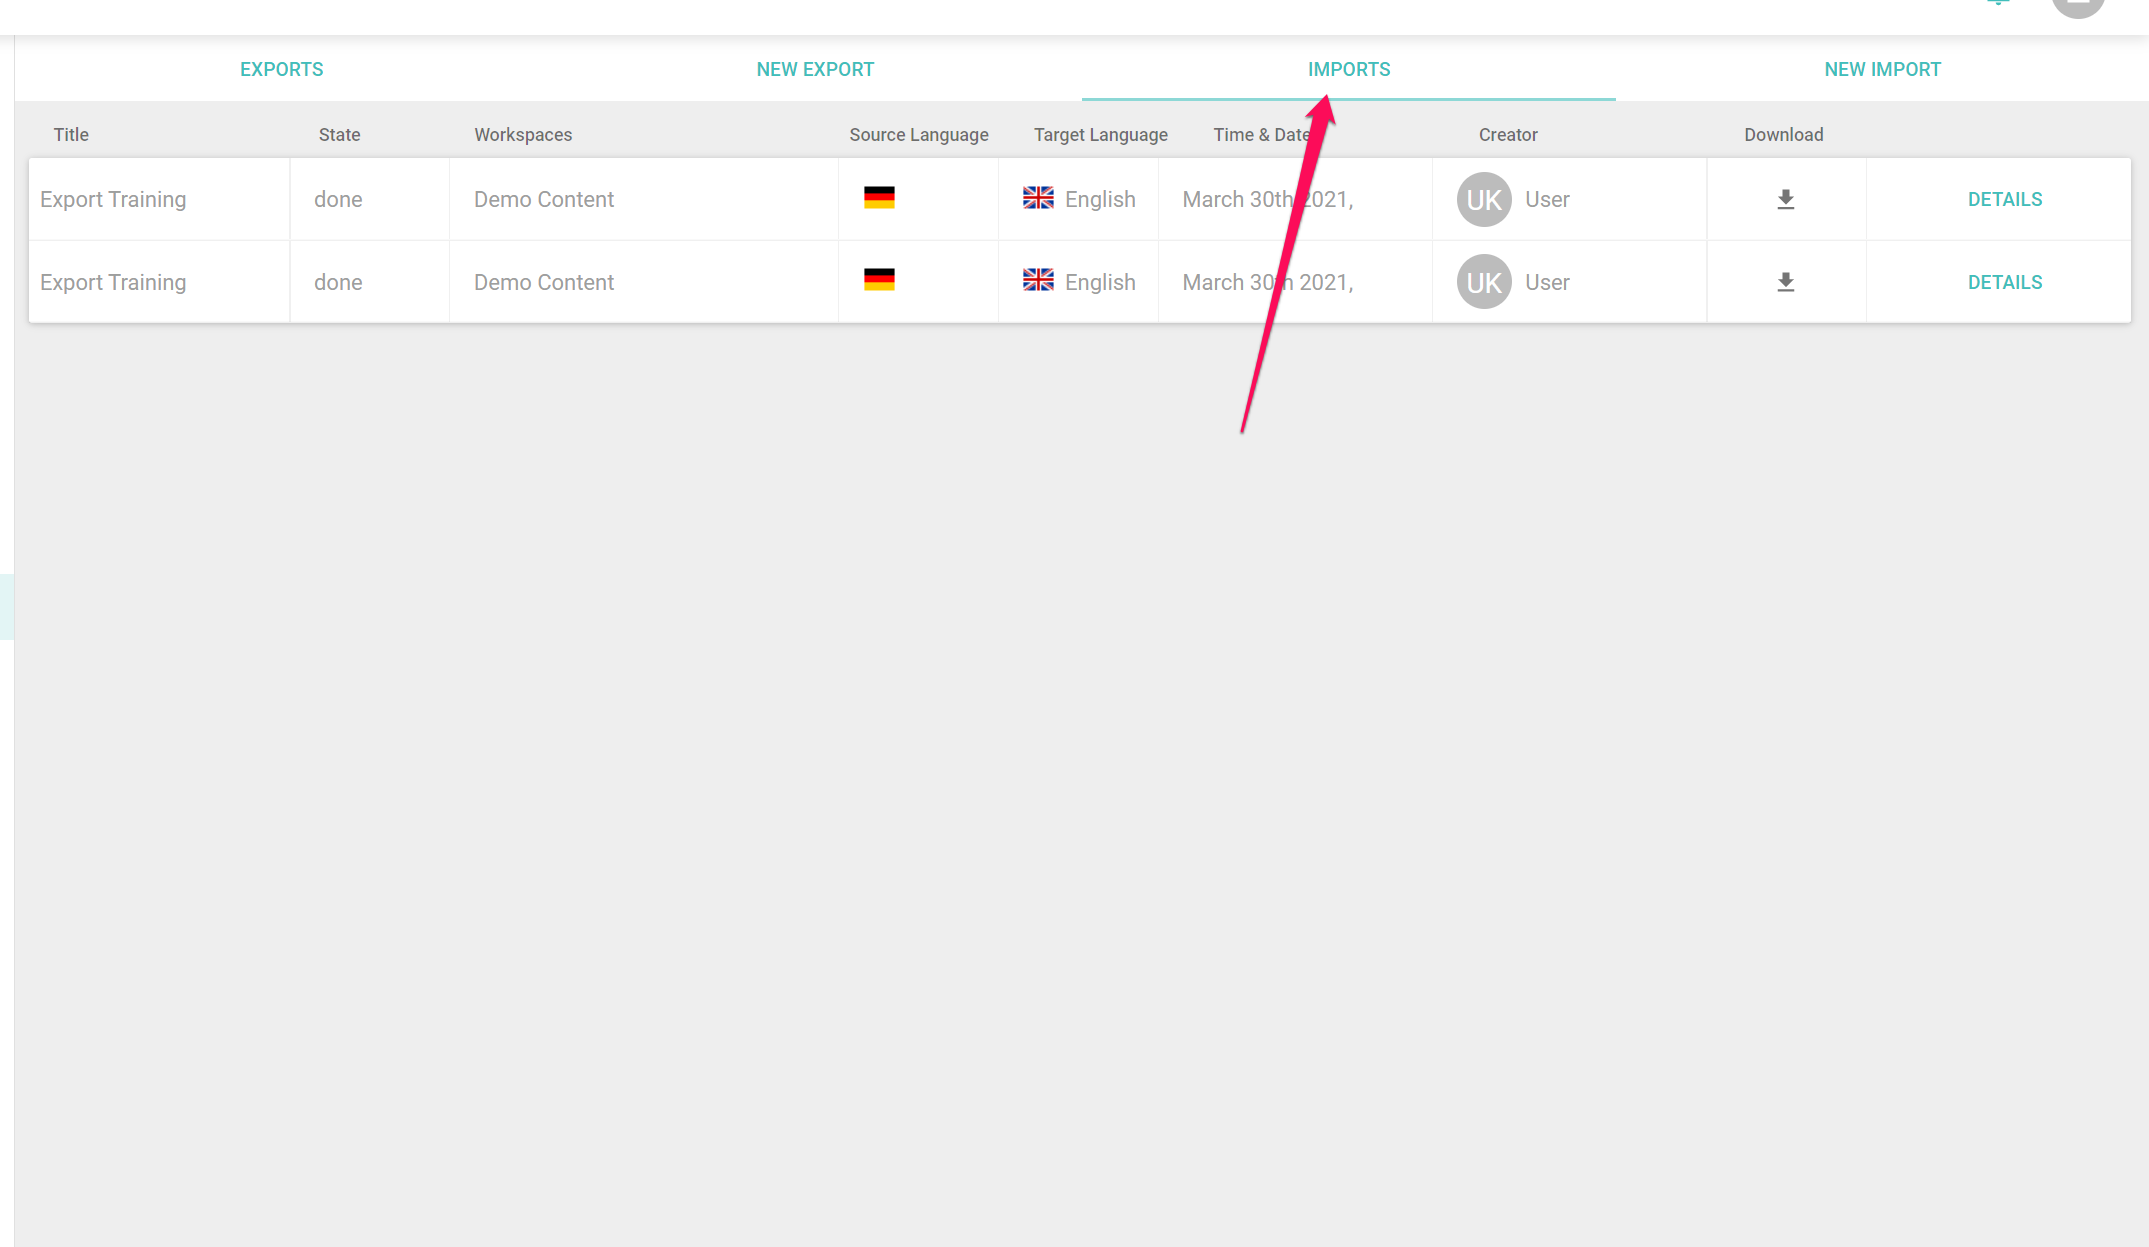Select first row Export Training title

coord(113,199)
